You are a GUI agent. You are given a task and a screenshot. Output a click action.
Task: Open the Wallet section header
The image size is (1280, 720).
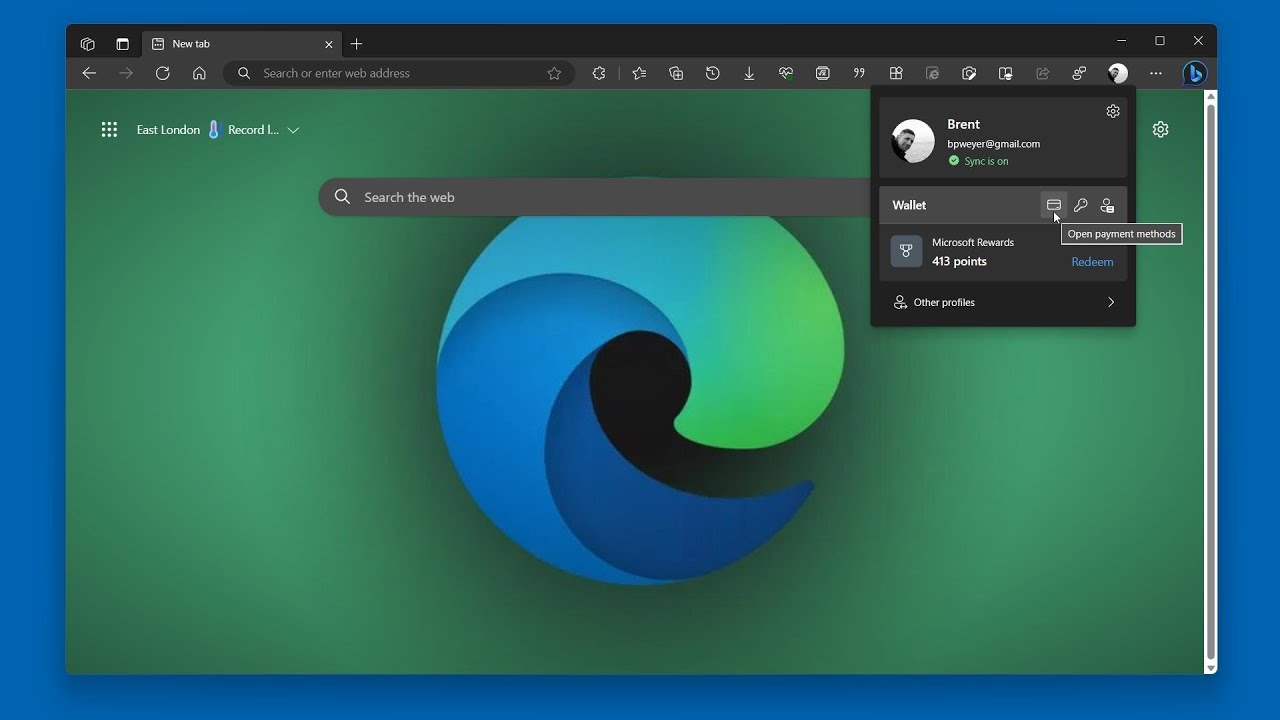click(x=909, y=205)
